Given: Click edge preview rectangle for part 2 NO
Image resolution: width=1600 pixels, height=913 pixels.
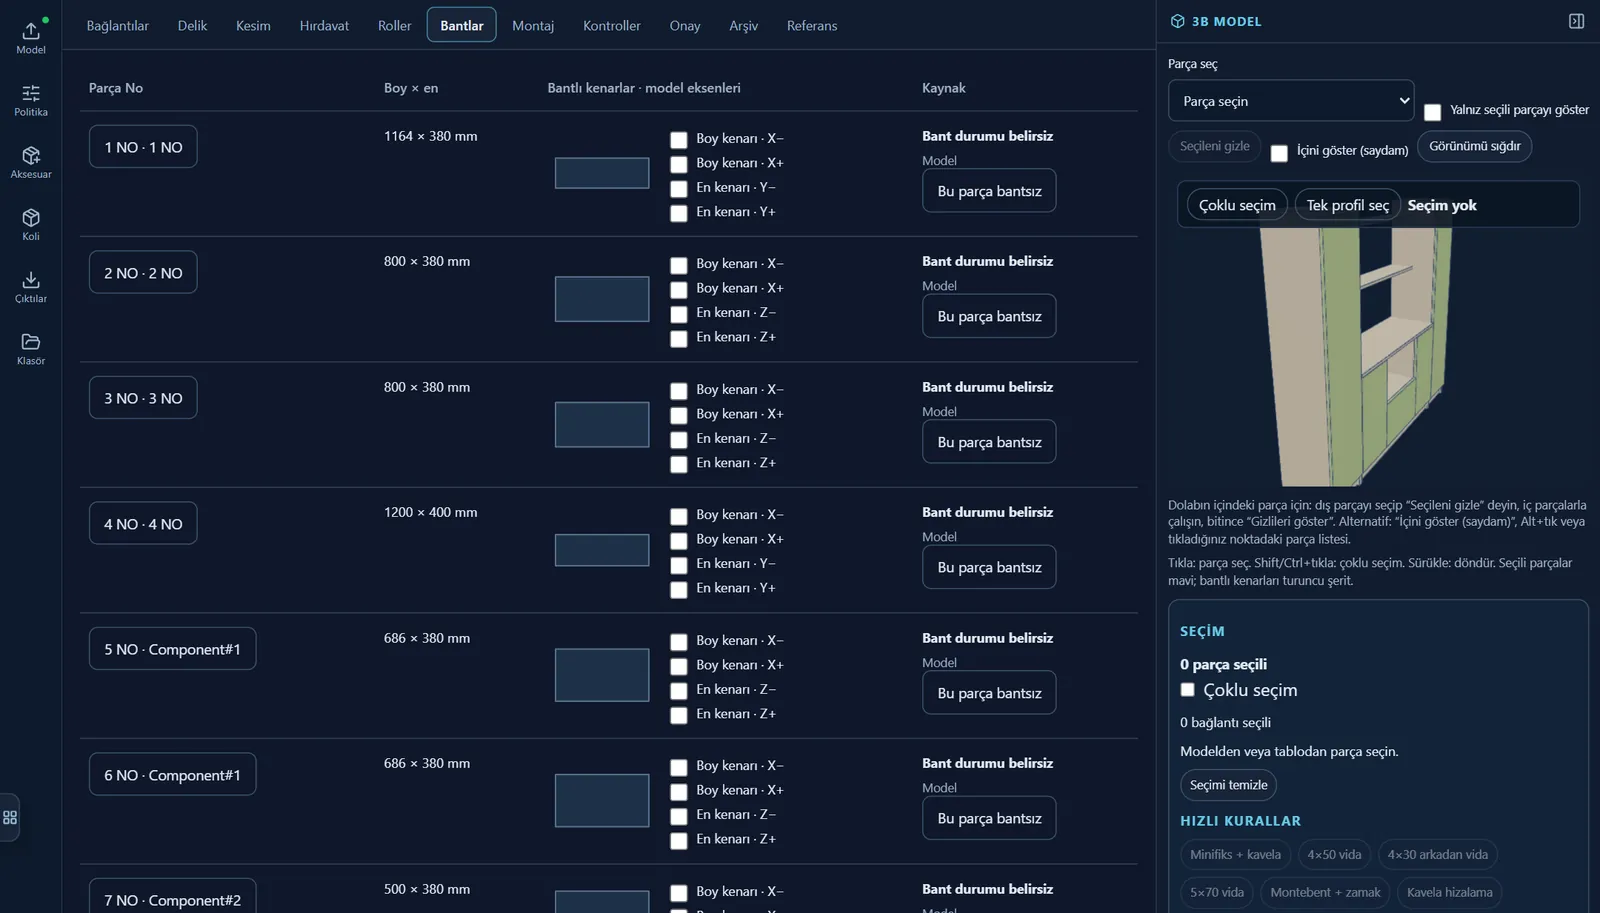Looking at the screenshot, I should click(602, 299).
